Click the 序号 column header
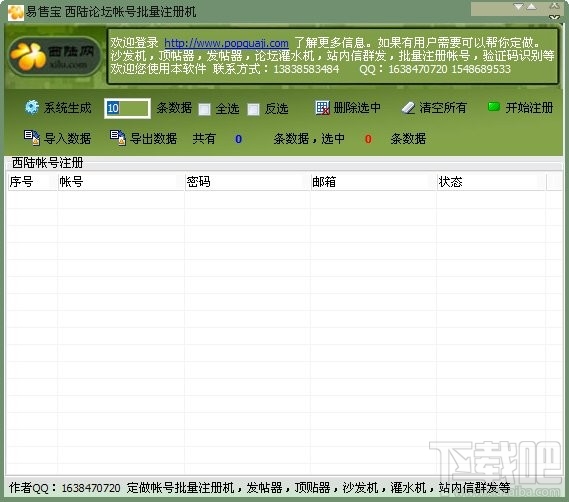The image size is (569, 502). pyautogui.click(x=33, y=182)
